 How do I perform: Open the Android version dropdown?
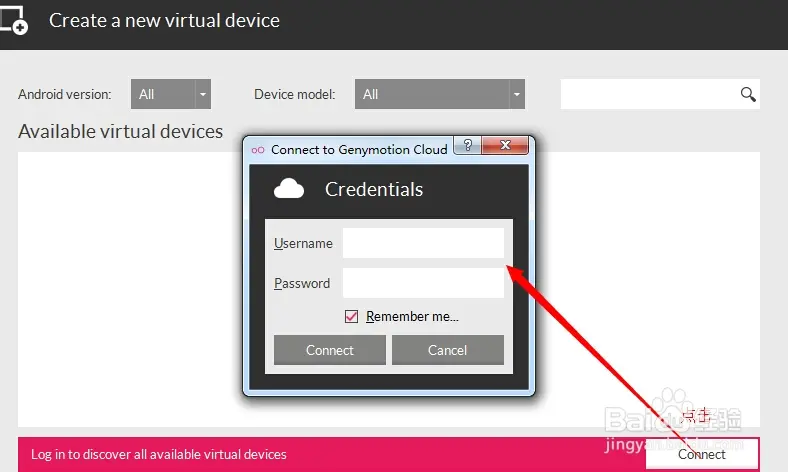point(171,94)
